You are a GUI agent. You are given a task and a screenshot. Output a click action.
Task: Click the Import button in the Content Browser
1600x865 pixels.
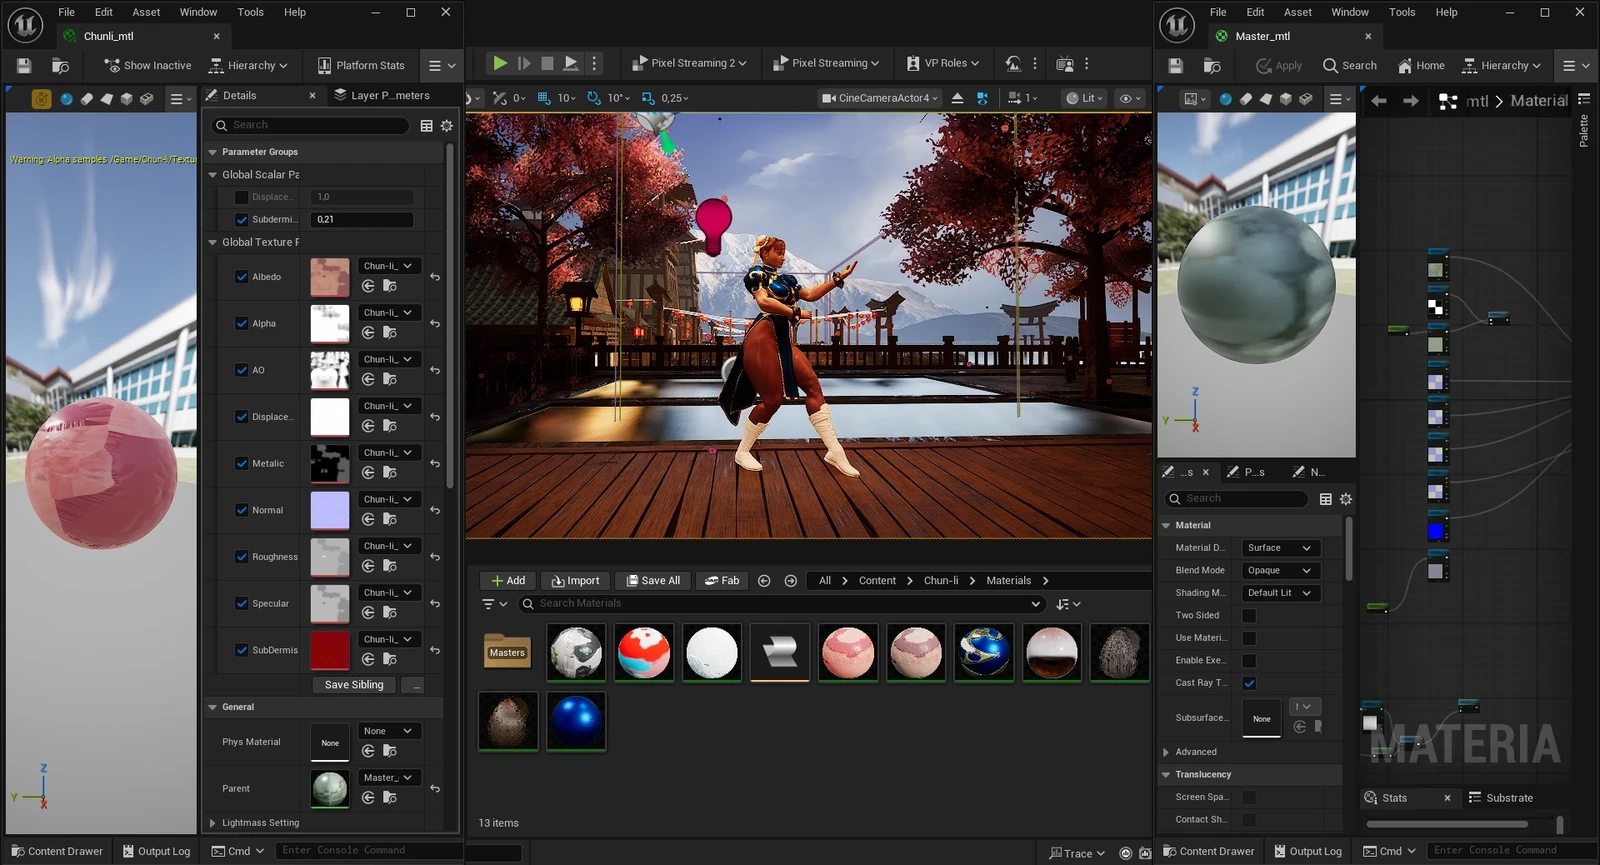pos(576,581)
